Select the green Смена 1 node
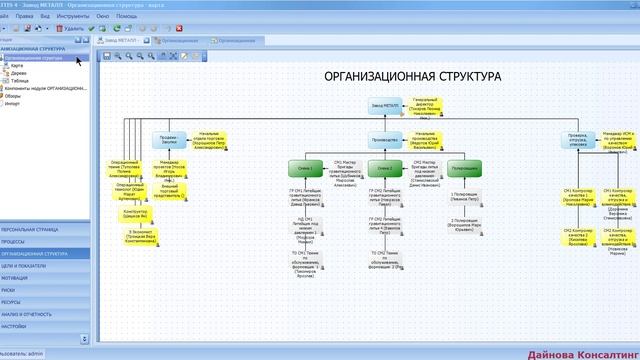Viewport: 640px width, 360px height. pyautogui.click(x=305, y=168)
